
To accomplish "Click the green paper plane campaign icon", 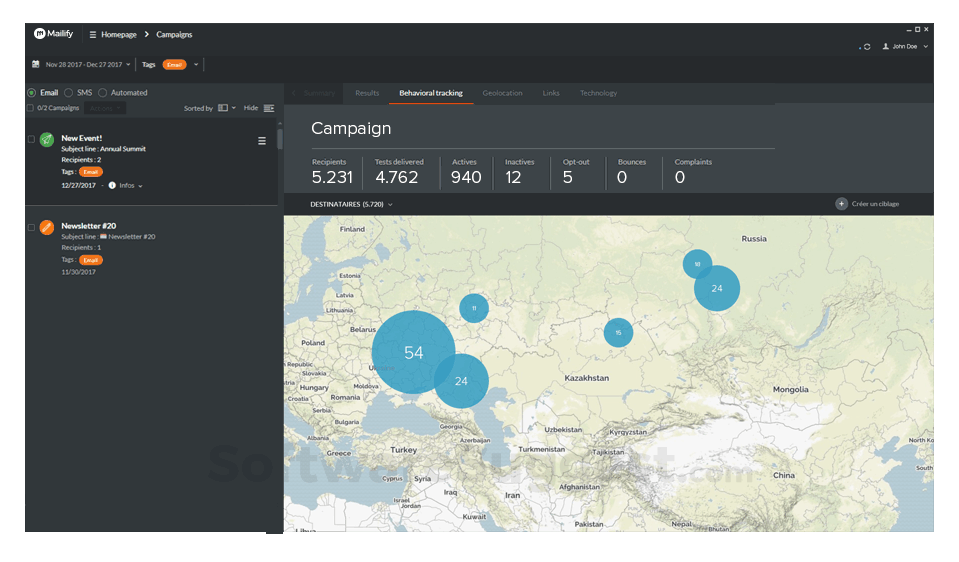I will (x=47, y=140).
